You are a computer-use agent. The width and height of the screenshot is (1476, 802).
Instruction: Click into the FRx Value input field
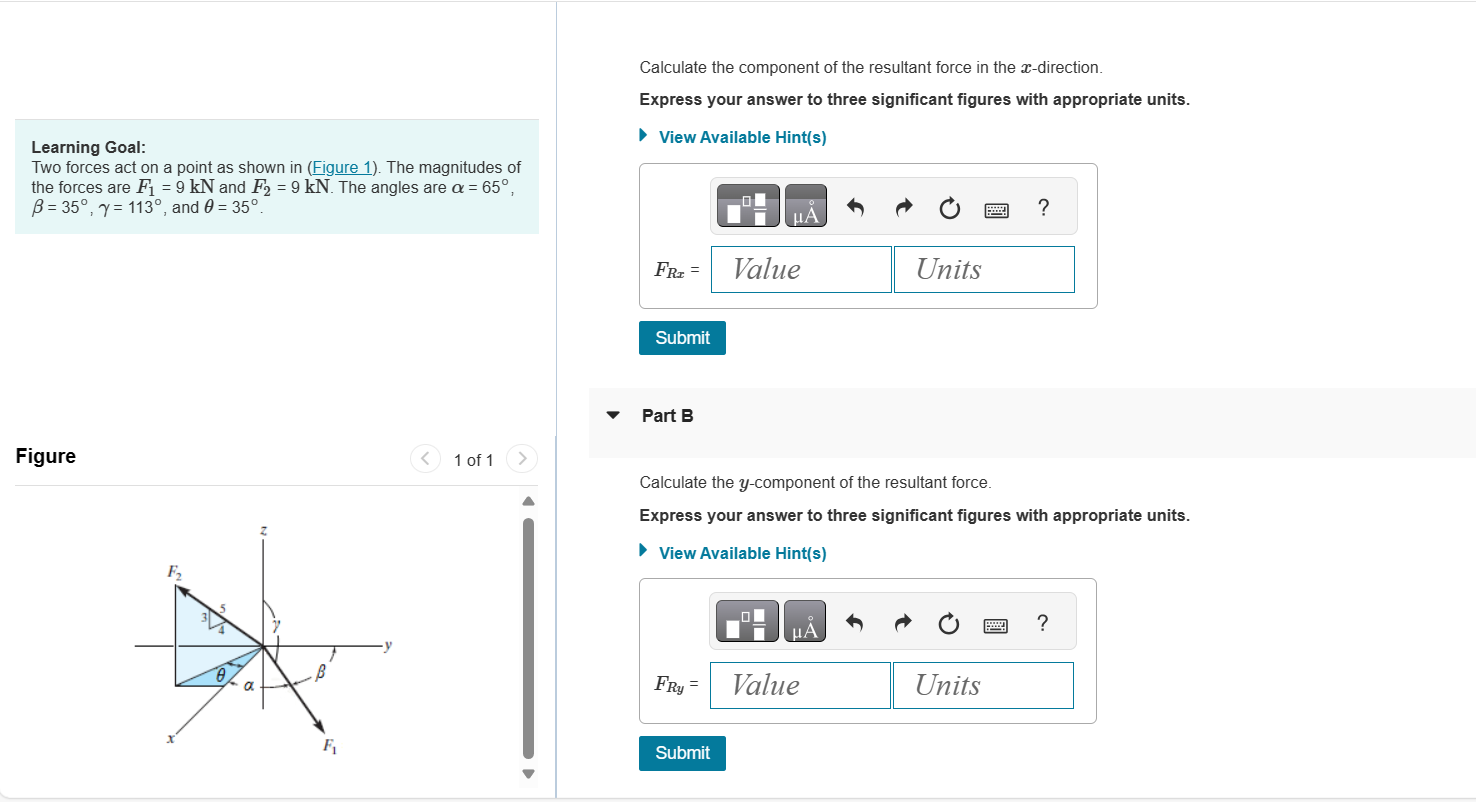click(800, 269)
